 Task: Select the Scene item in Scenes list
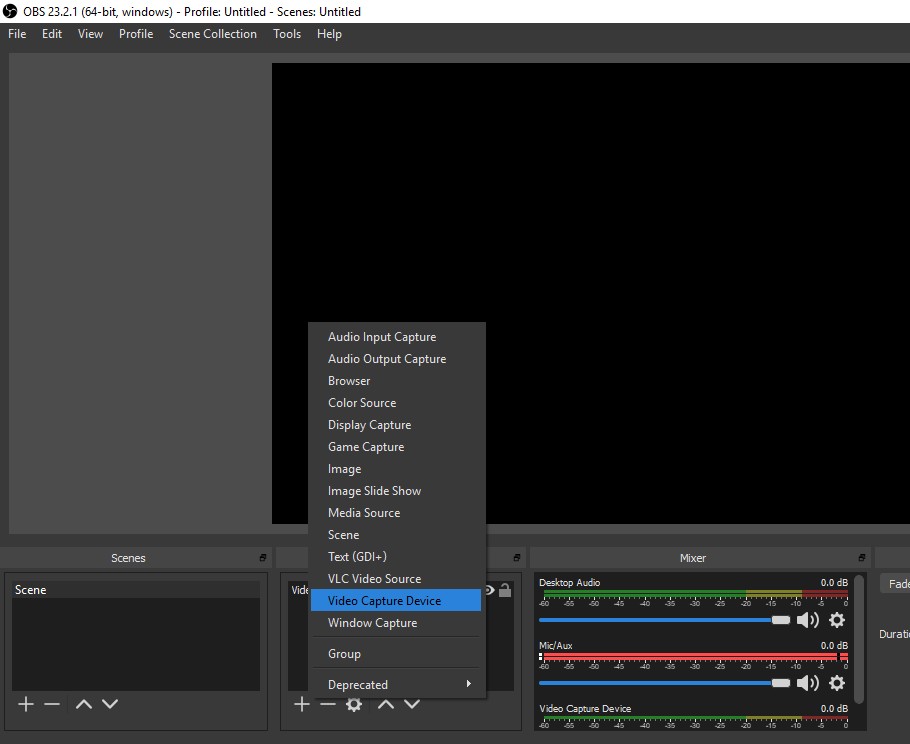click(136, 590)
